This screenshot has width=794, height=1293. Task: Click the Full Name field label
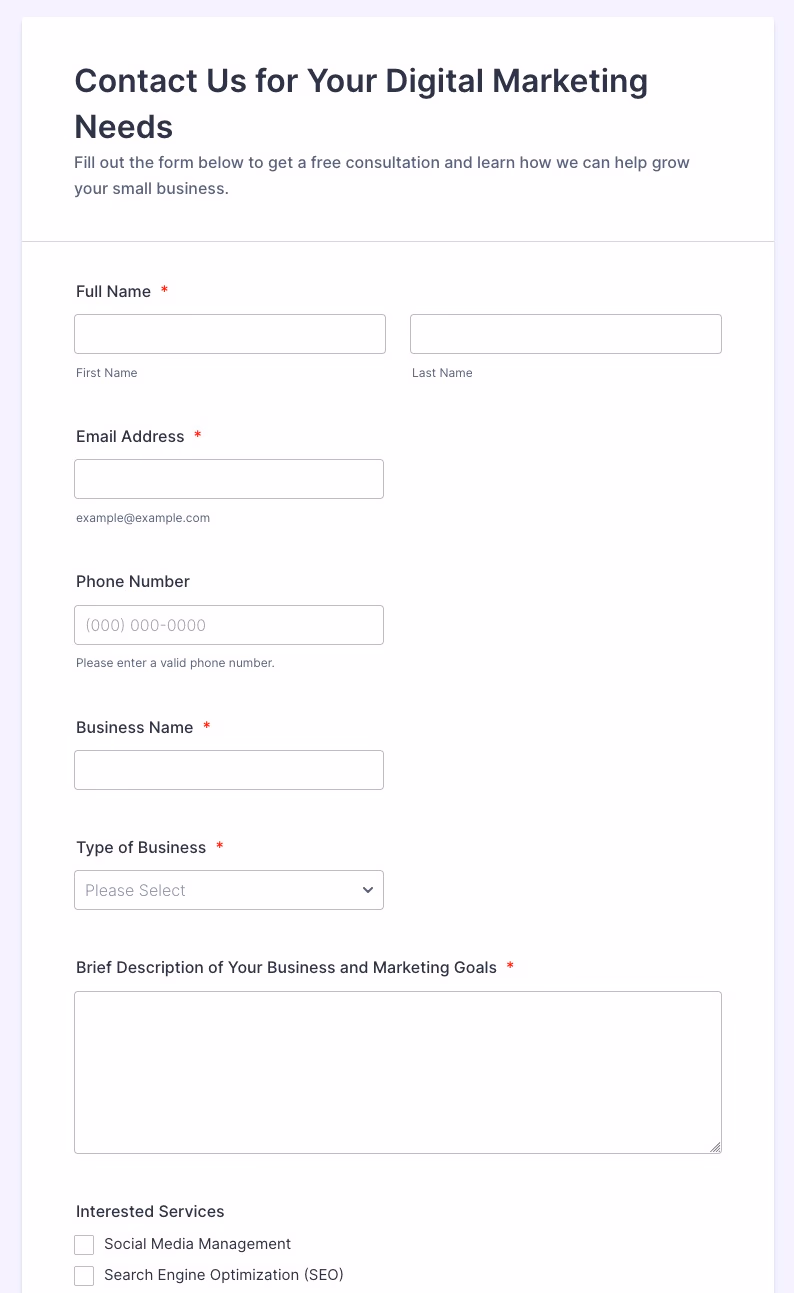(113, 292)
